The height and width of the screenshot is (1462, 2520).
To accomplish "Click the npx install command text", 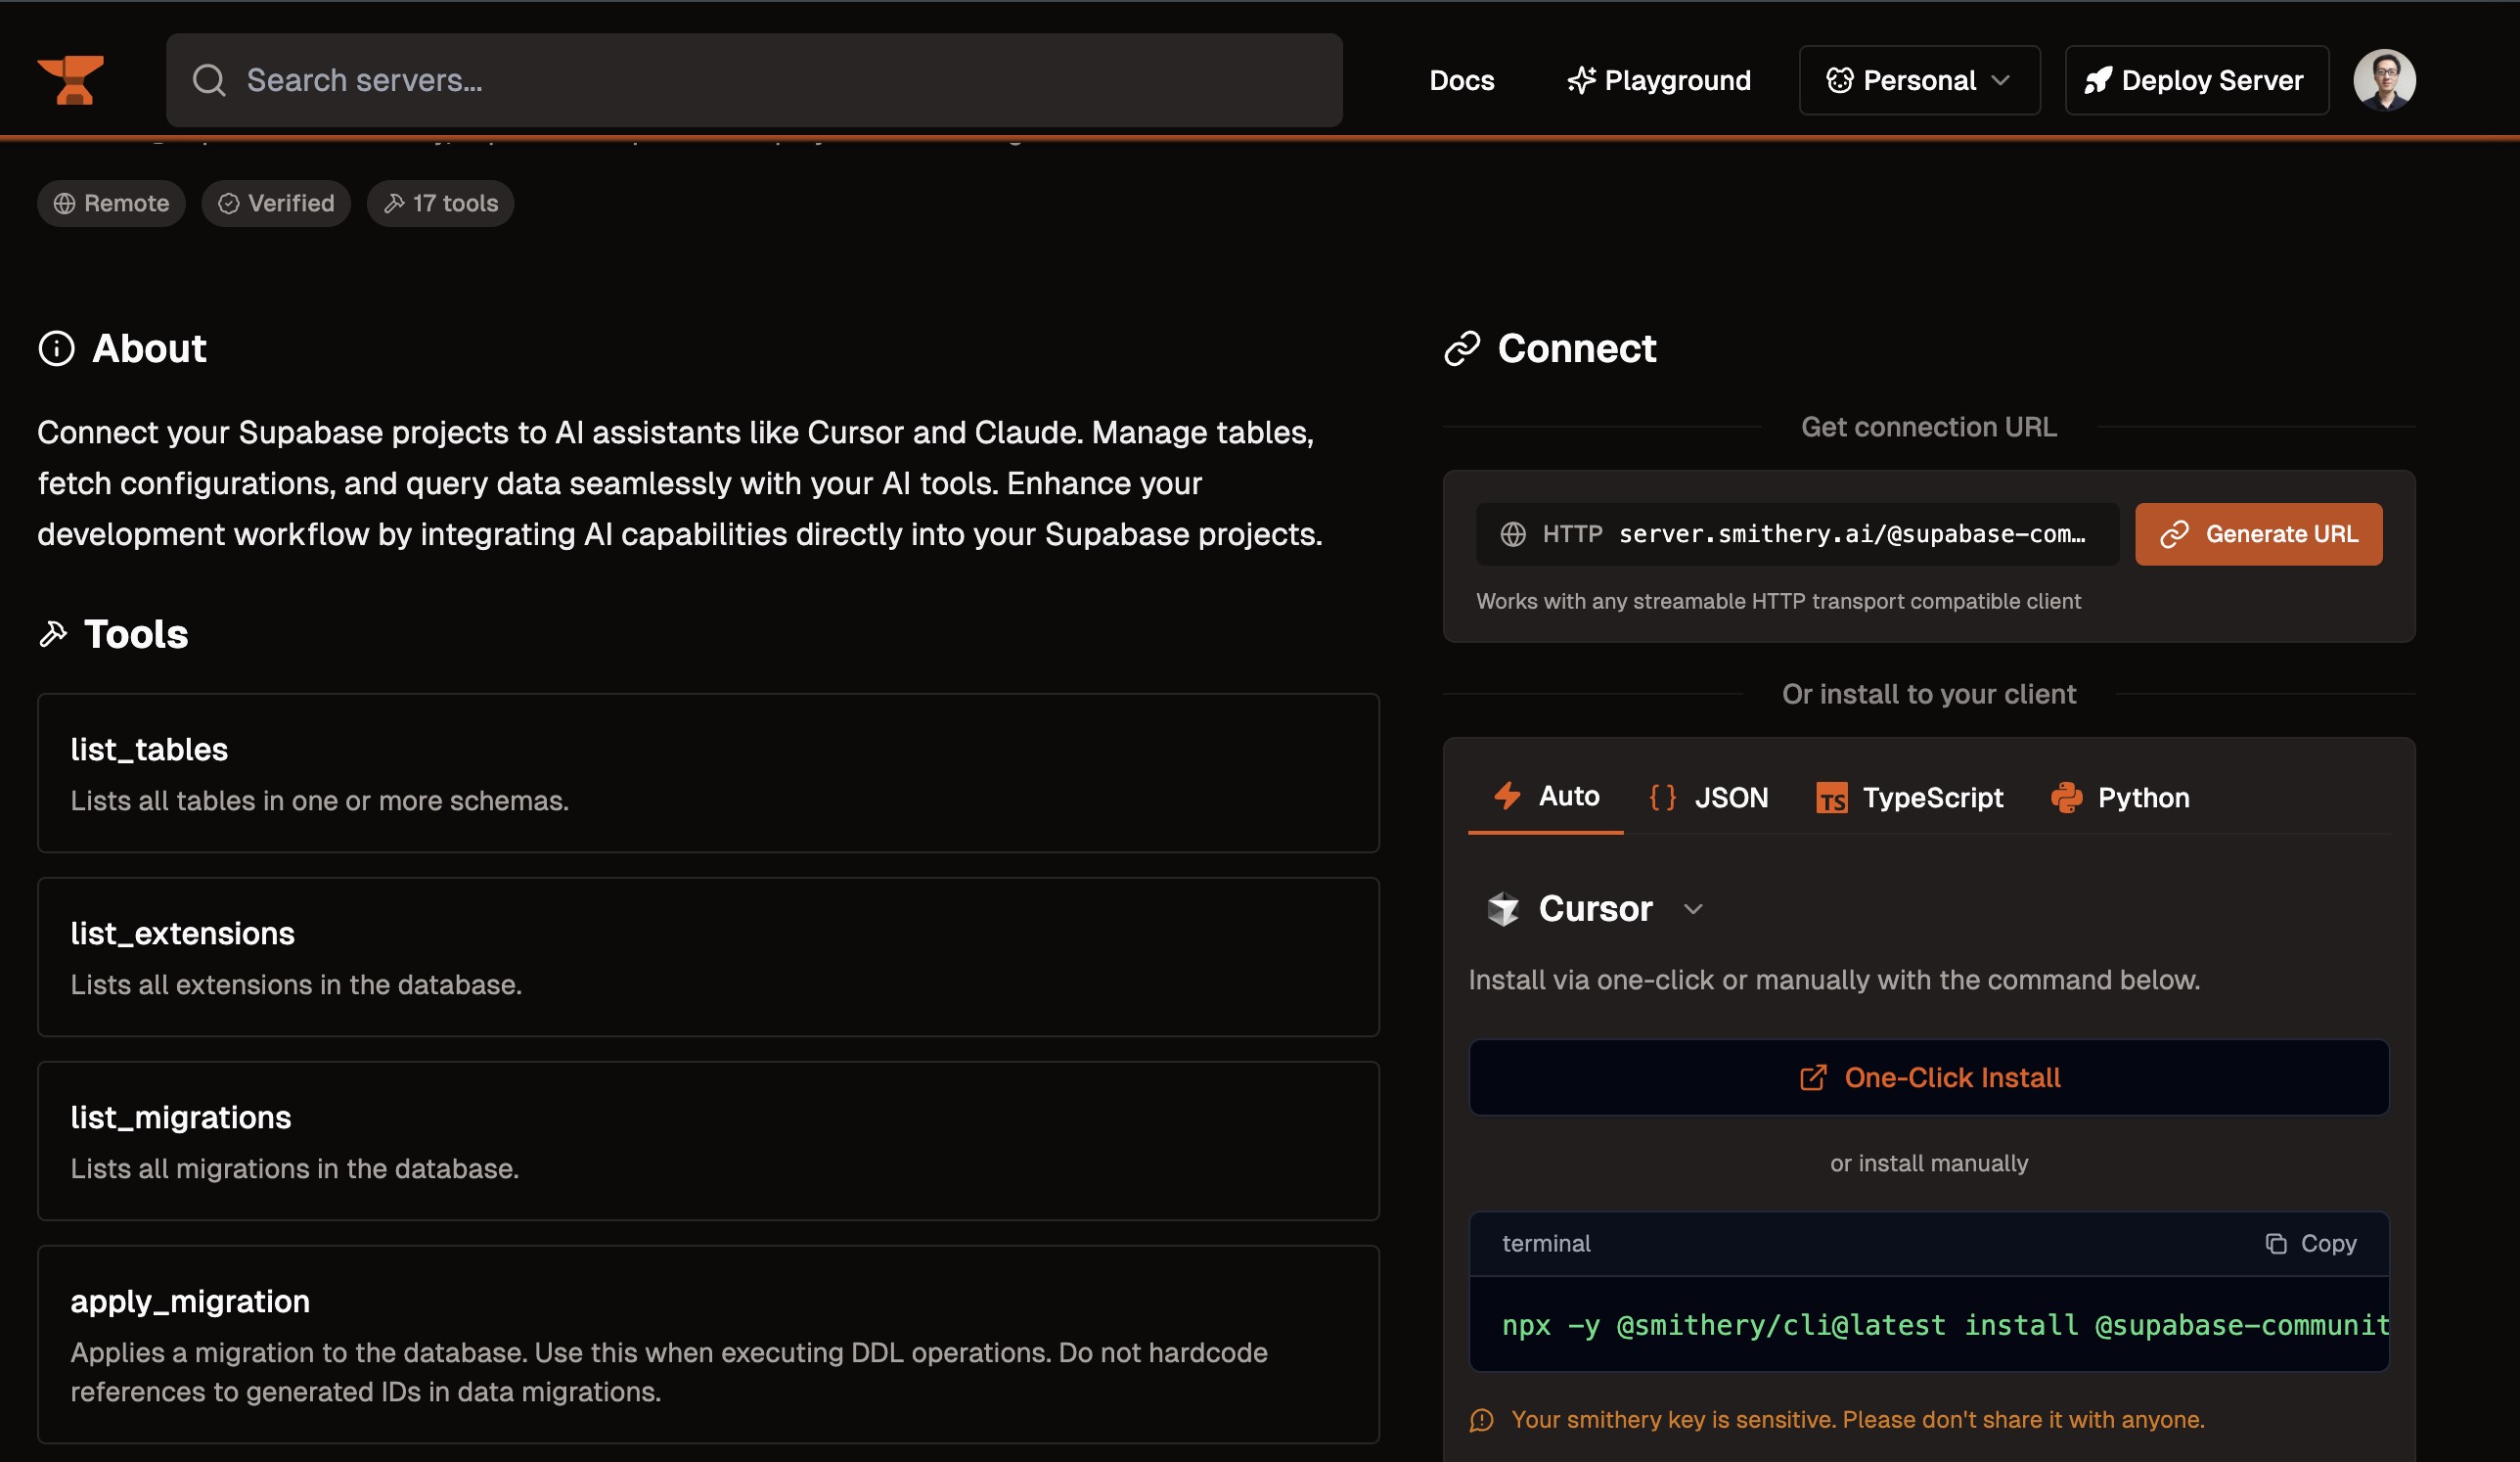I will [1945, 1325].
